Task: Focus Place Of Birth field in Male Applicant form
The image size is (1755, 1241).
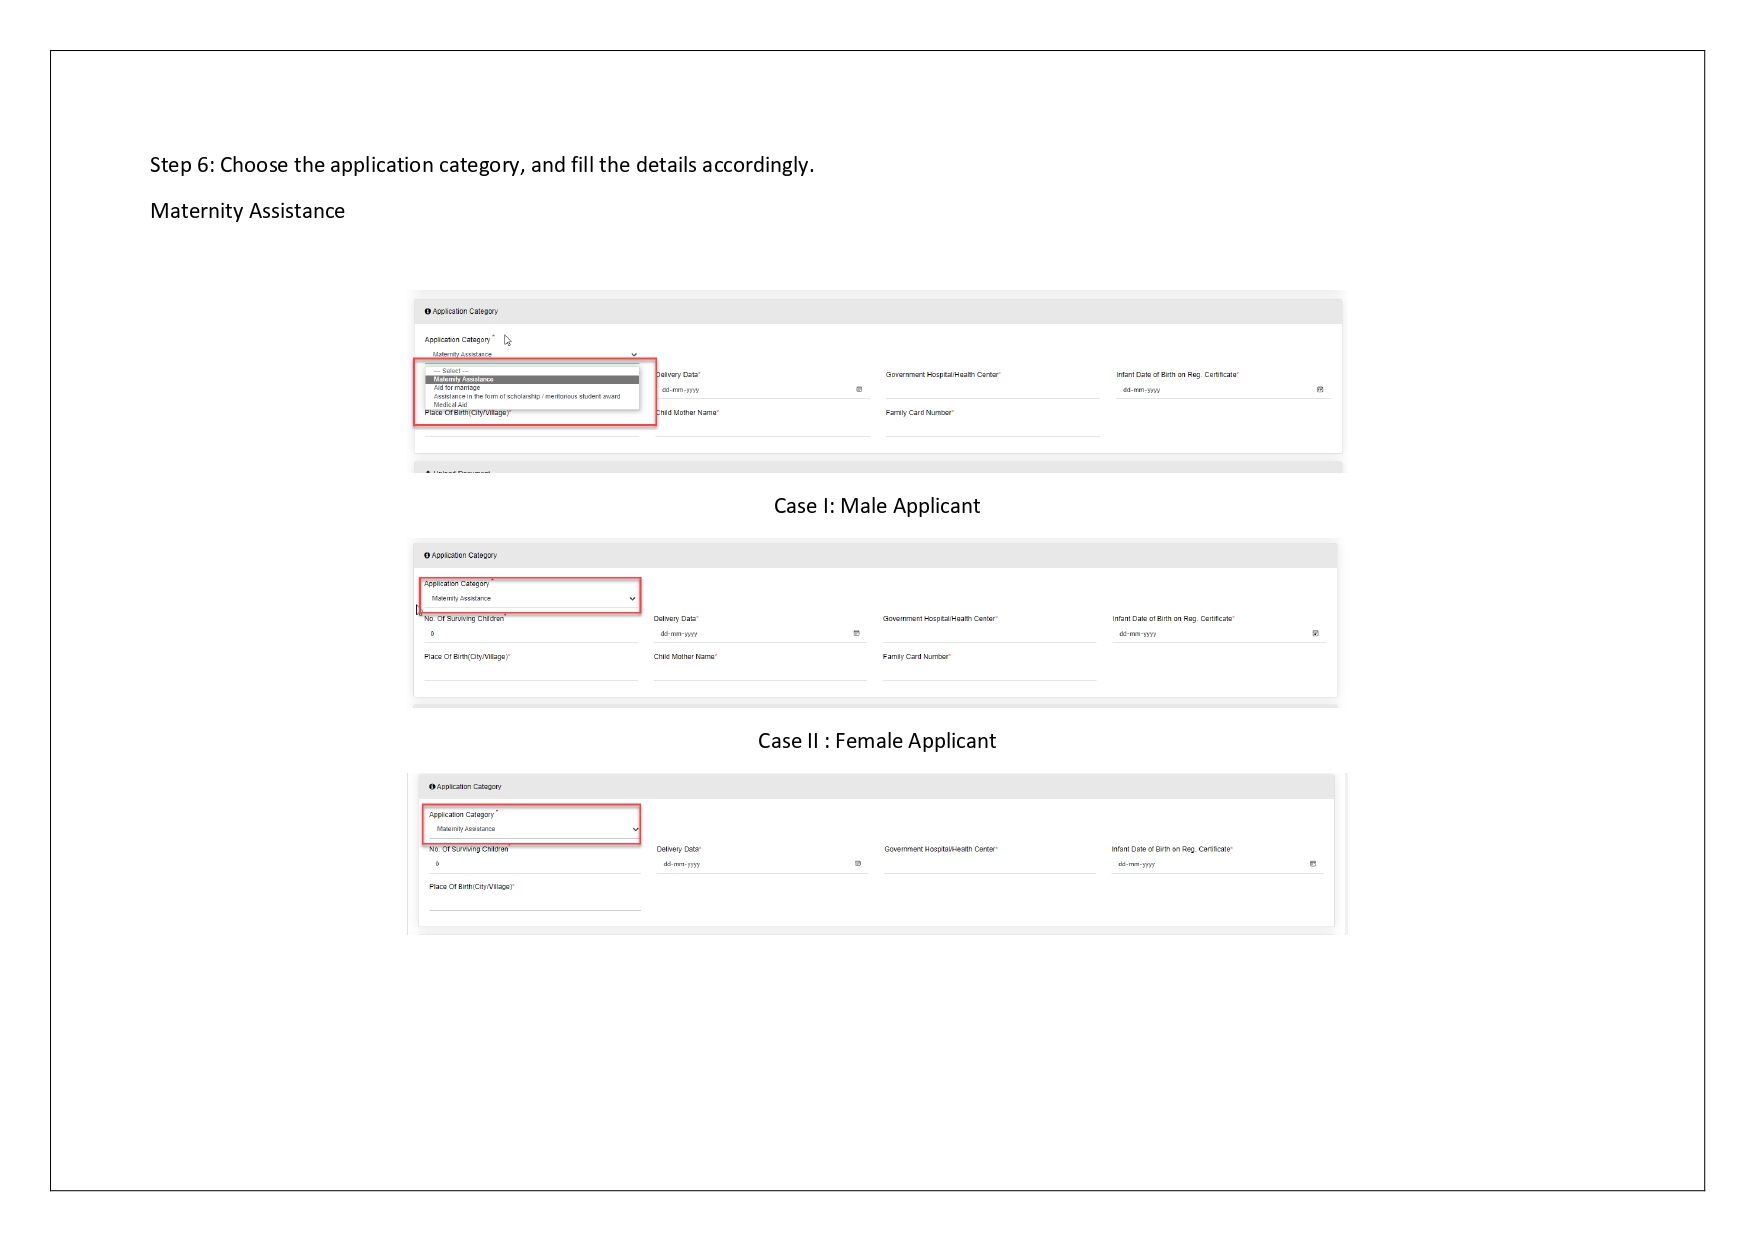Action: [530, 672]
